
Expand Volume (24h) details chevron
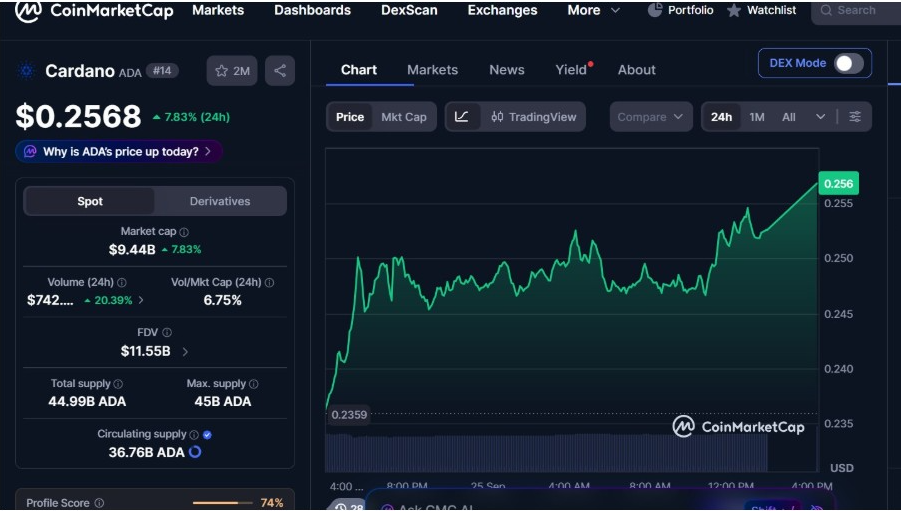[141, 300]
